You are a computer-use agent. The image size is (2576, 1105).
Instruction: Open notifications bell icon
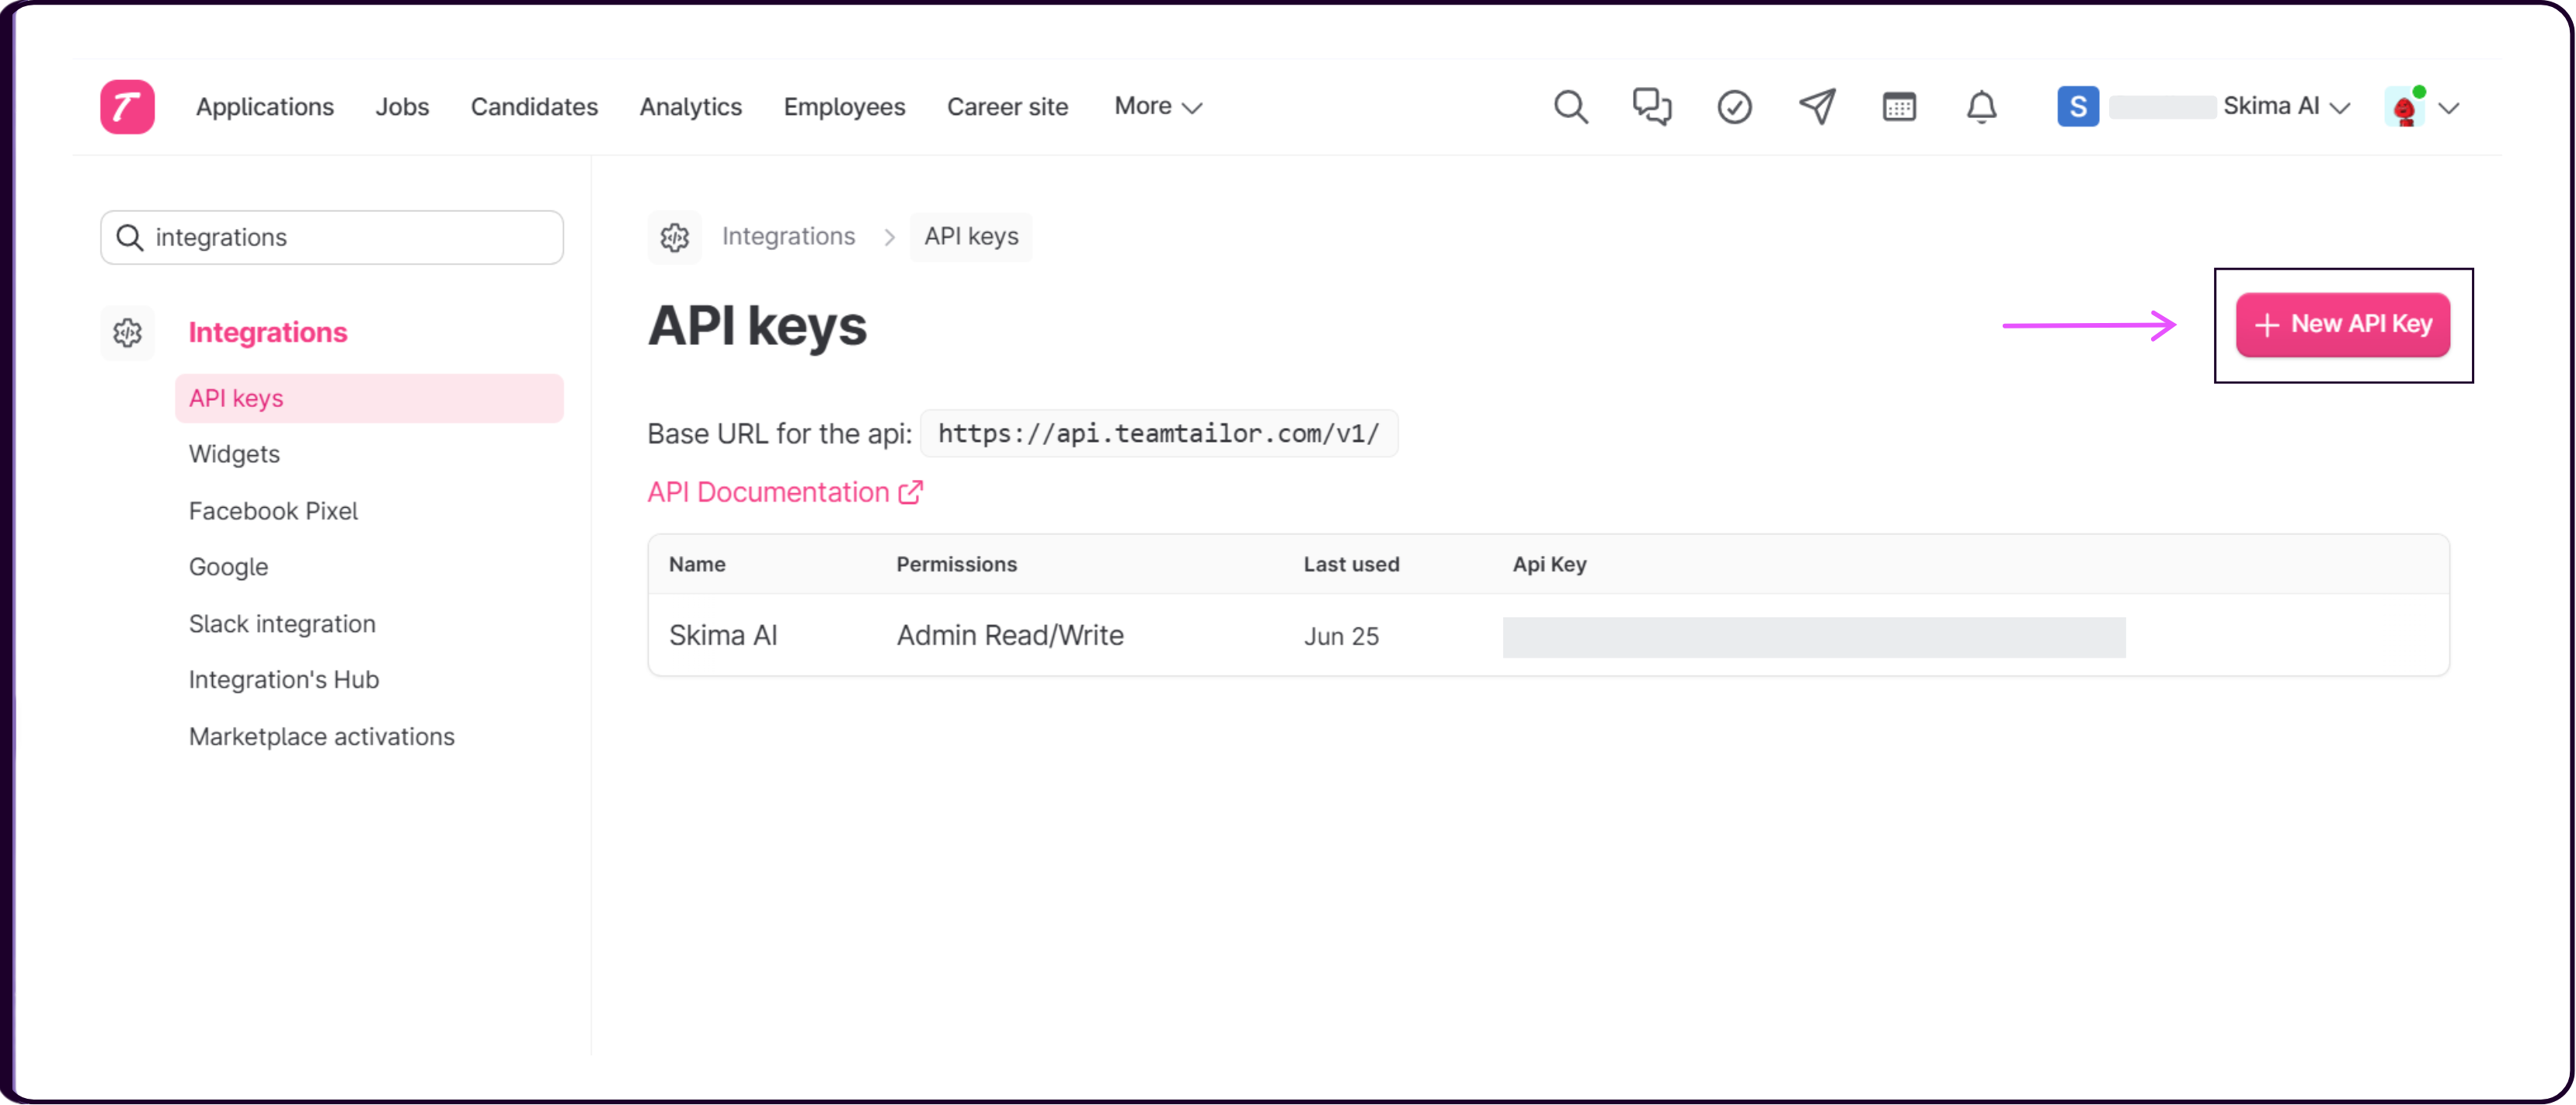1981,106
